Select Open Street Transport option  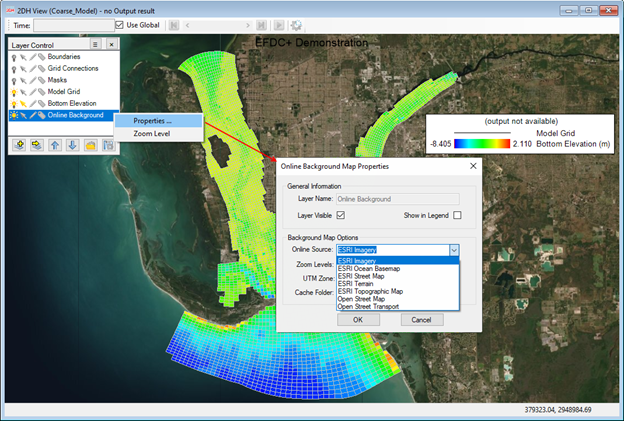click(398, 306)
